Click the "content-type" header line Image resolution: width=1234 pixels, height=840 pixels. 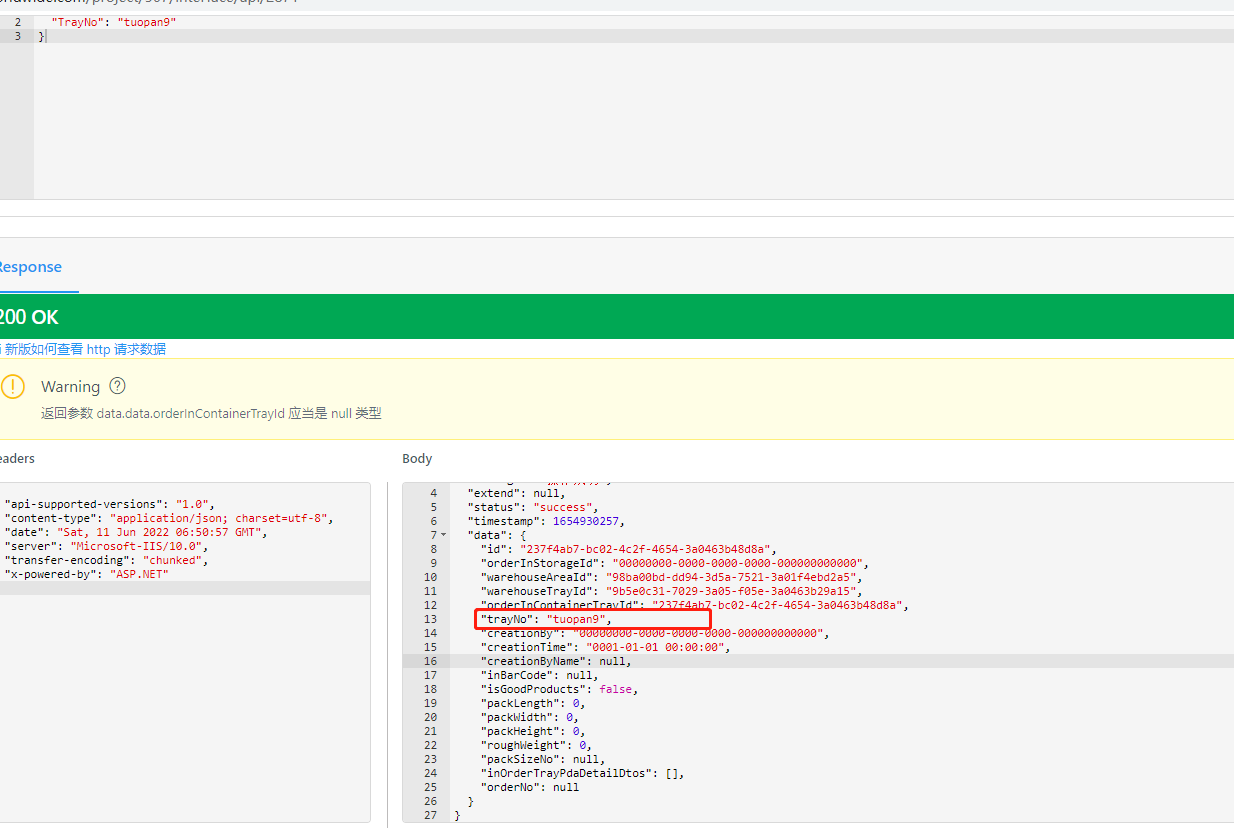pyautogui.click(x=168, y=518)
